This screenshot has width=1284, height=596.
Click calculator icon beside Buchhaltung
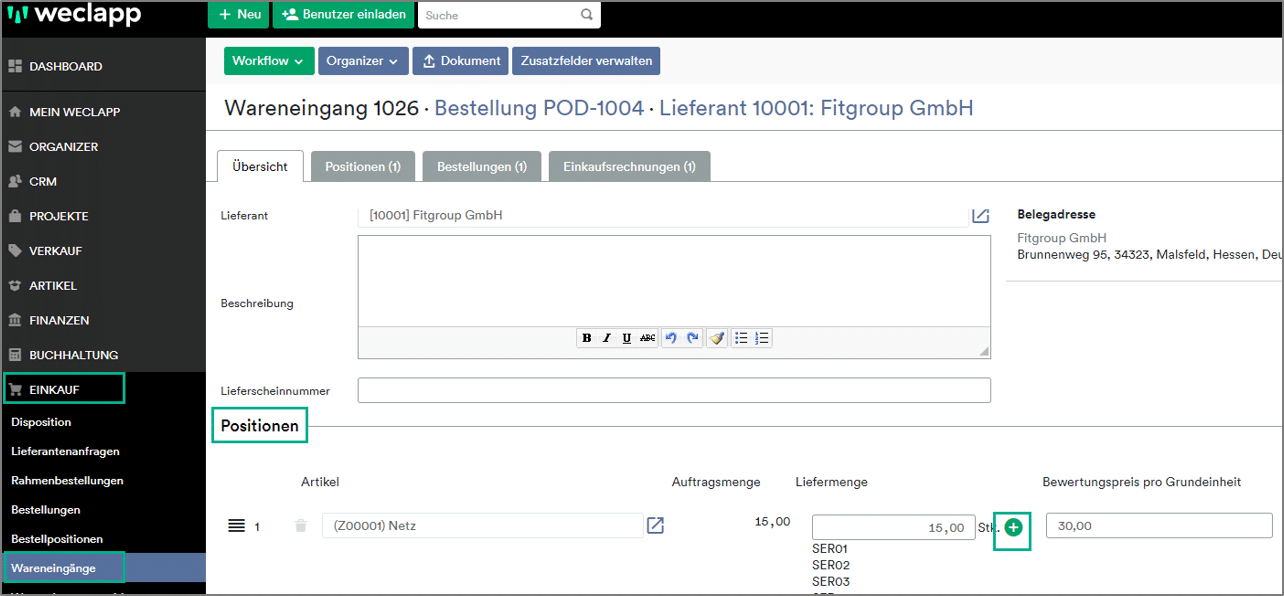click(15, 354)
